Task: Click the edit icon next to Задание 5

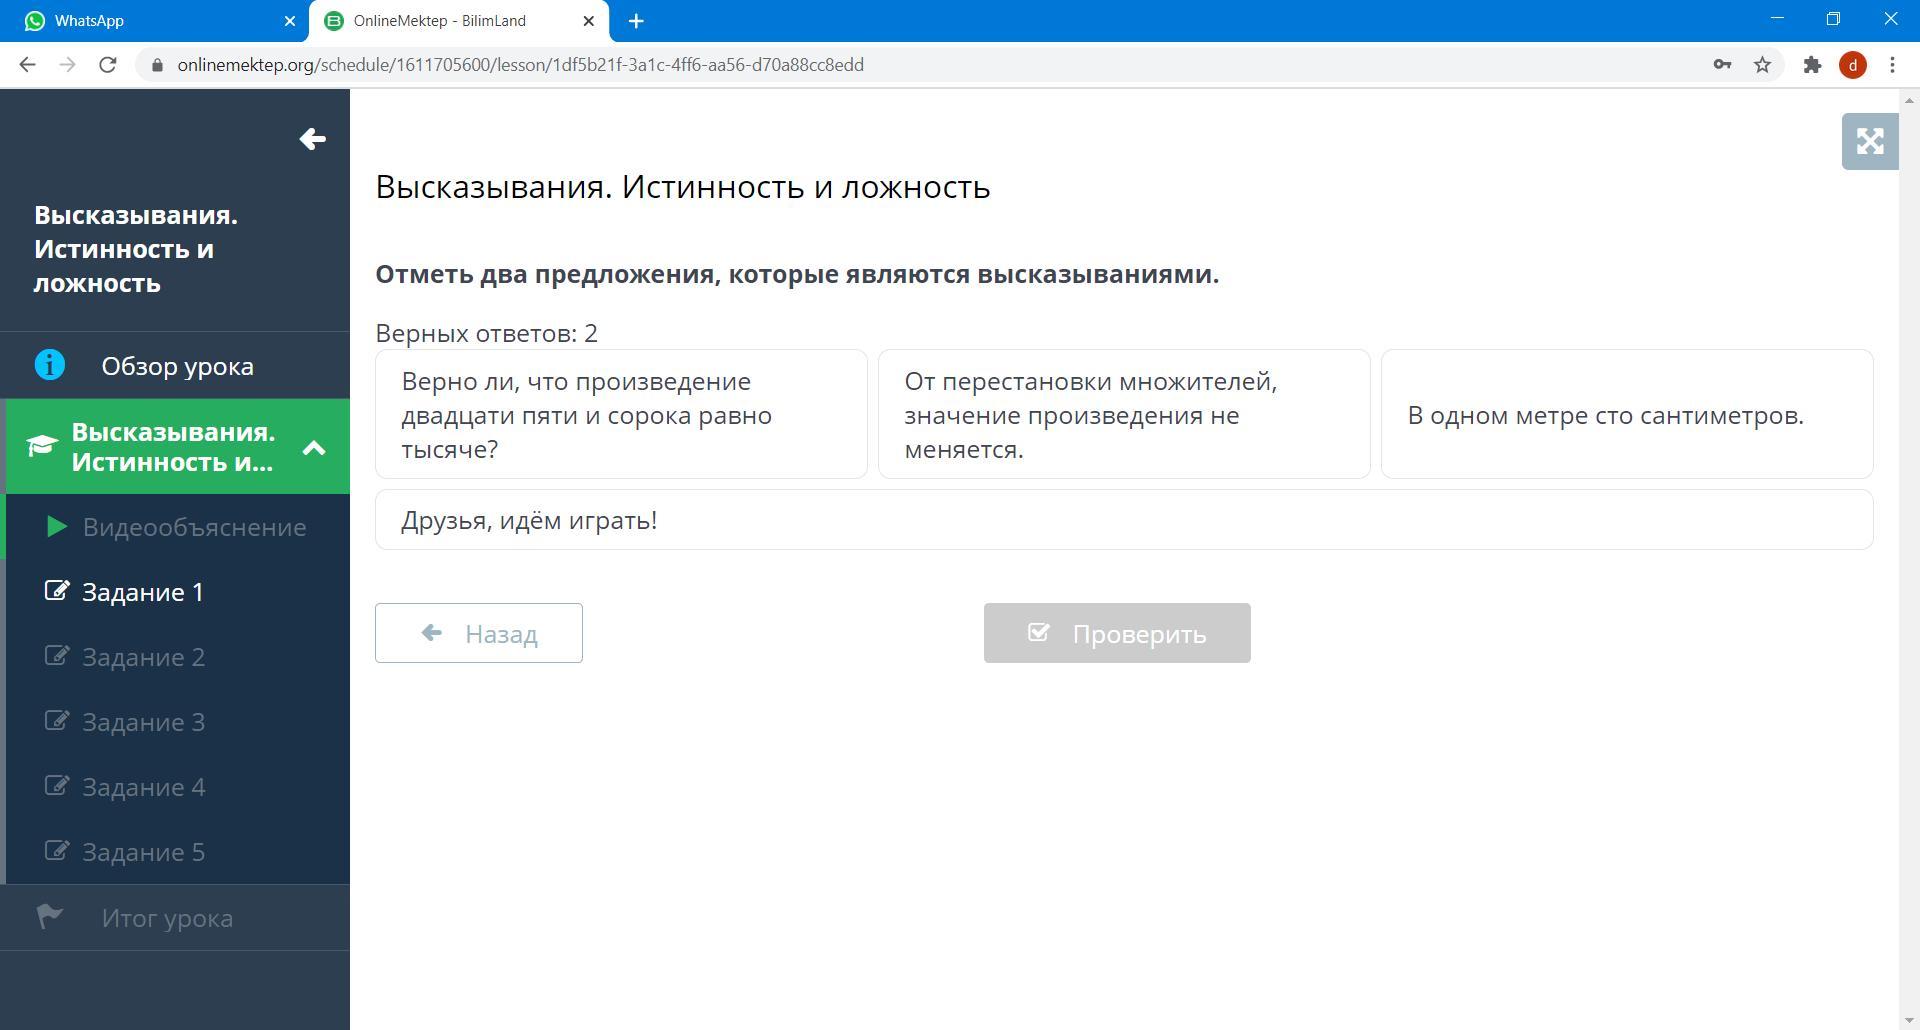Action: coord(57,850)
